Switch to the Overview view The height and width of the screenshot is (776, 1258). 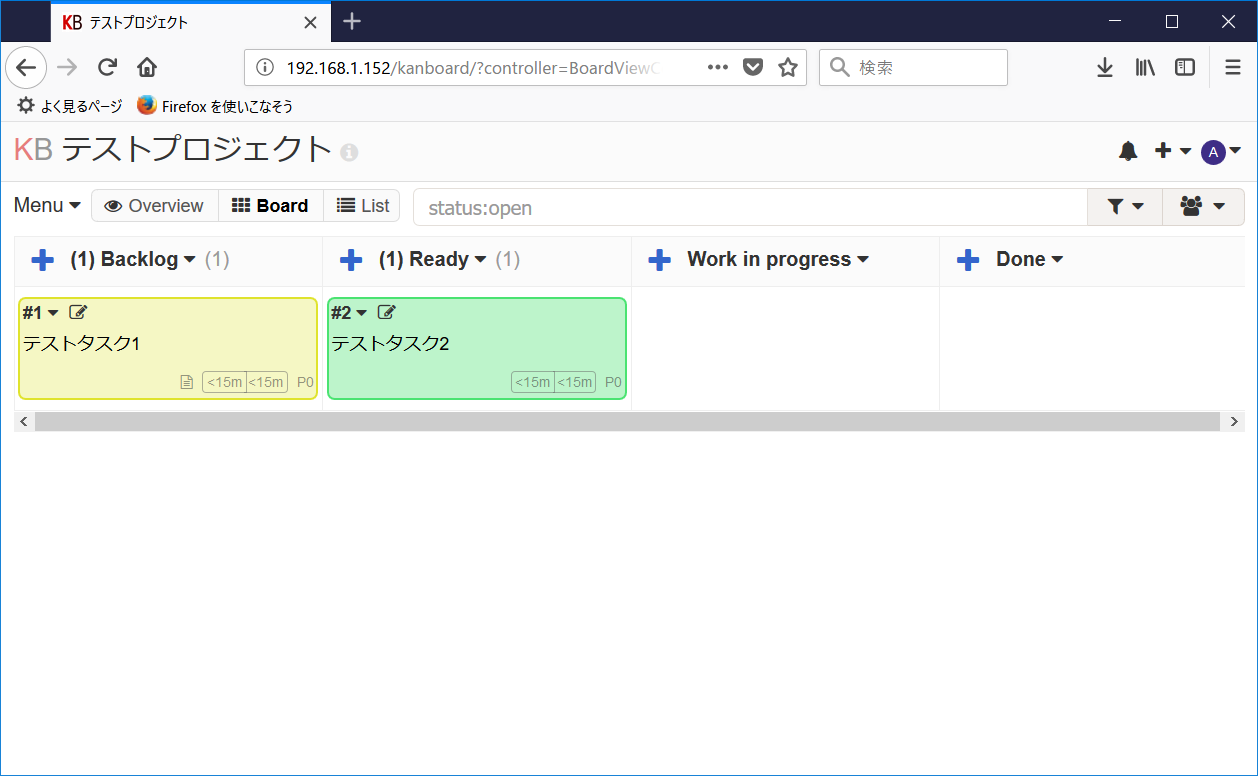pyautogui.click(x=154, y=205)
